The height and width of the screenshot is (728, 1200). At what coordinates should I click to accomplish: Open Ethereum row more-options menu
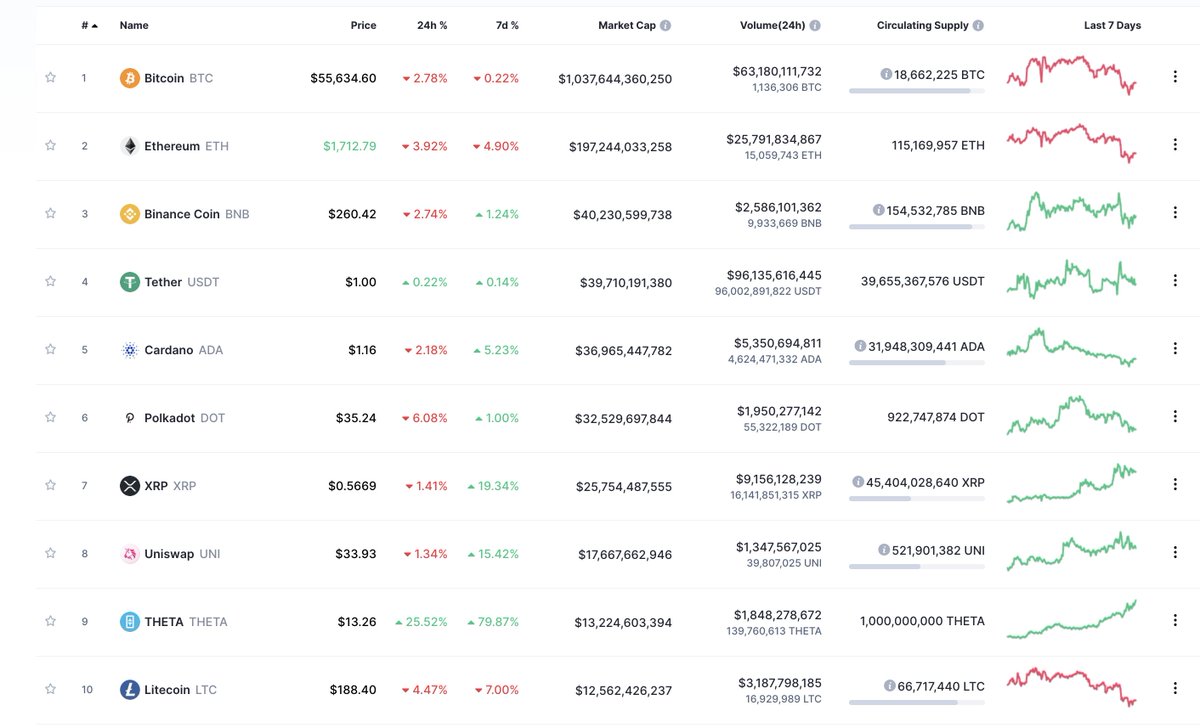(x=1175, y=145)
